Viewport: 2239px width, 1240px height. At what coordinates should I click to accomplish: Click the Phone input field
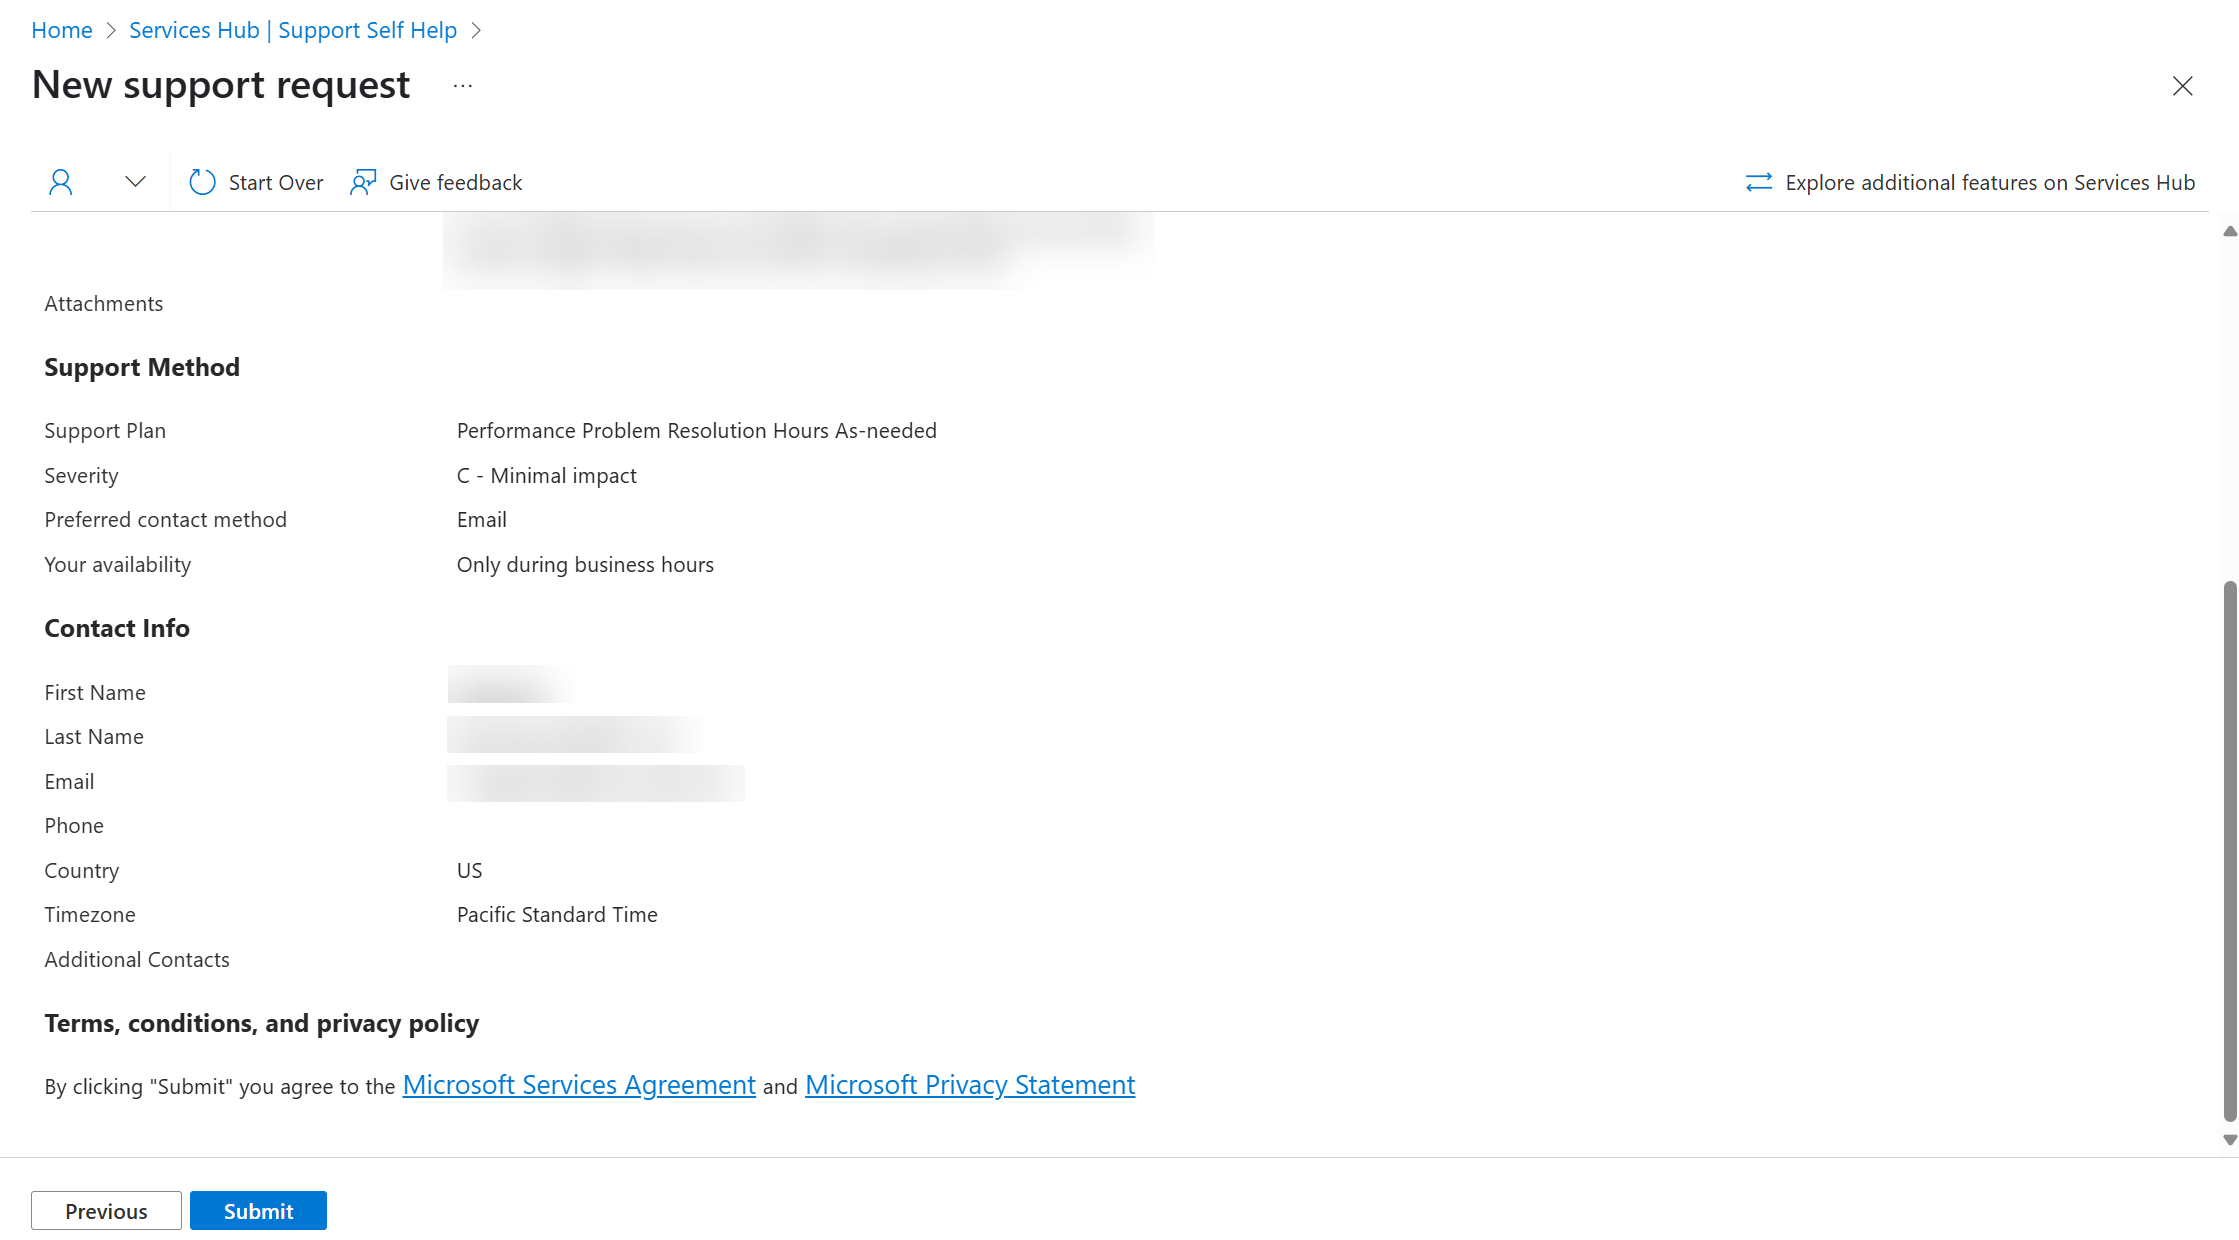pos(595,825)
